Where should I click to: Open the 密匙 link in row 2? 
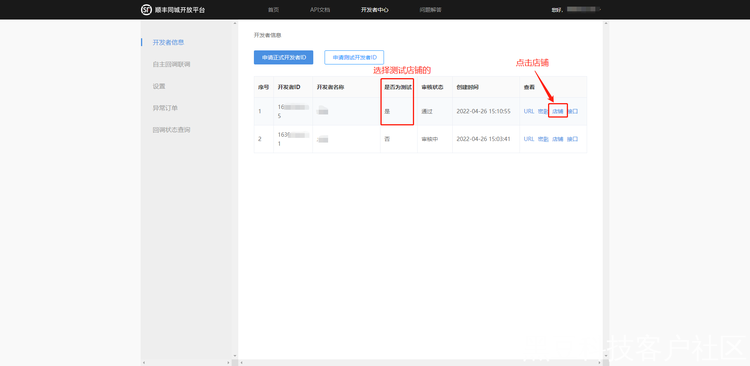pyautogui.click(x=543, y=139)
